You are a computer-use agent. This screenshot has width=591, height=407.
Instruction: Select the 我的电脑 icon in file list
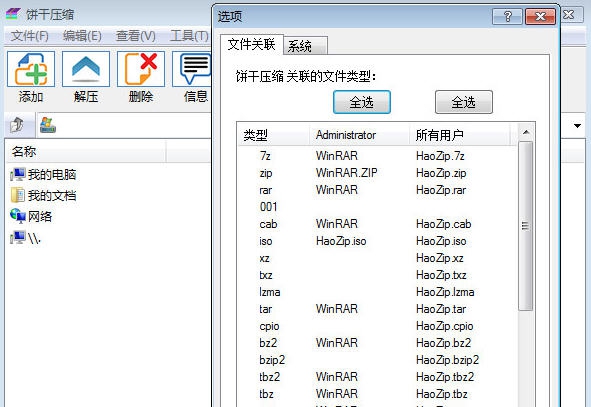[17, 174]
